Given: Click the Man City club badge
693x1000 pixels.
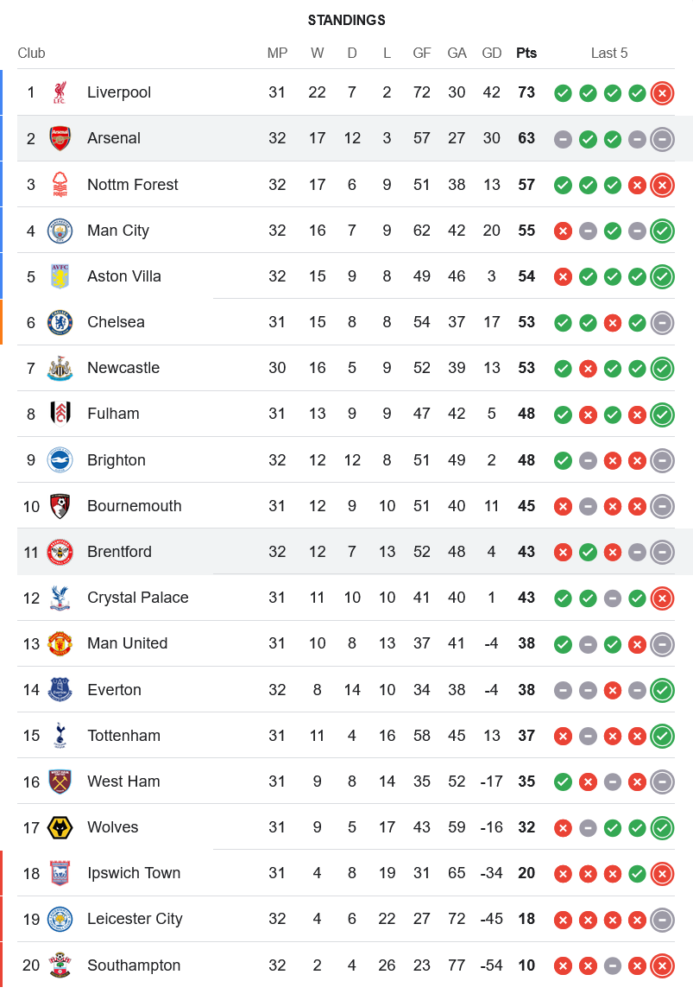Looking at the screenshot, I should coord(60,231).
